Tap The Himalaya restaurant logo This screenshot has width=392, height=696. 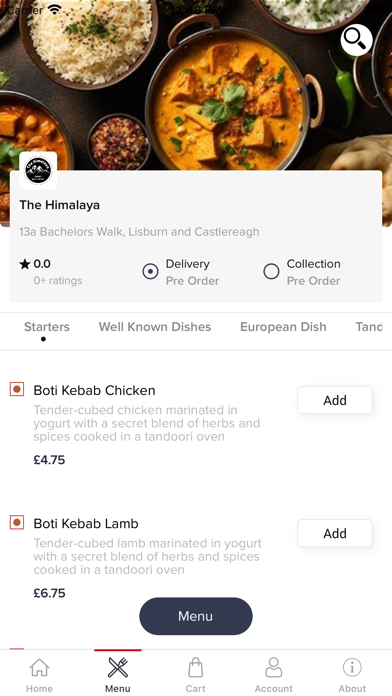pyautogui.click(x=38, y=170)
